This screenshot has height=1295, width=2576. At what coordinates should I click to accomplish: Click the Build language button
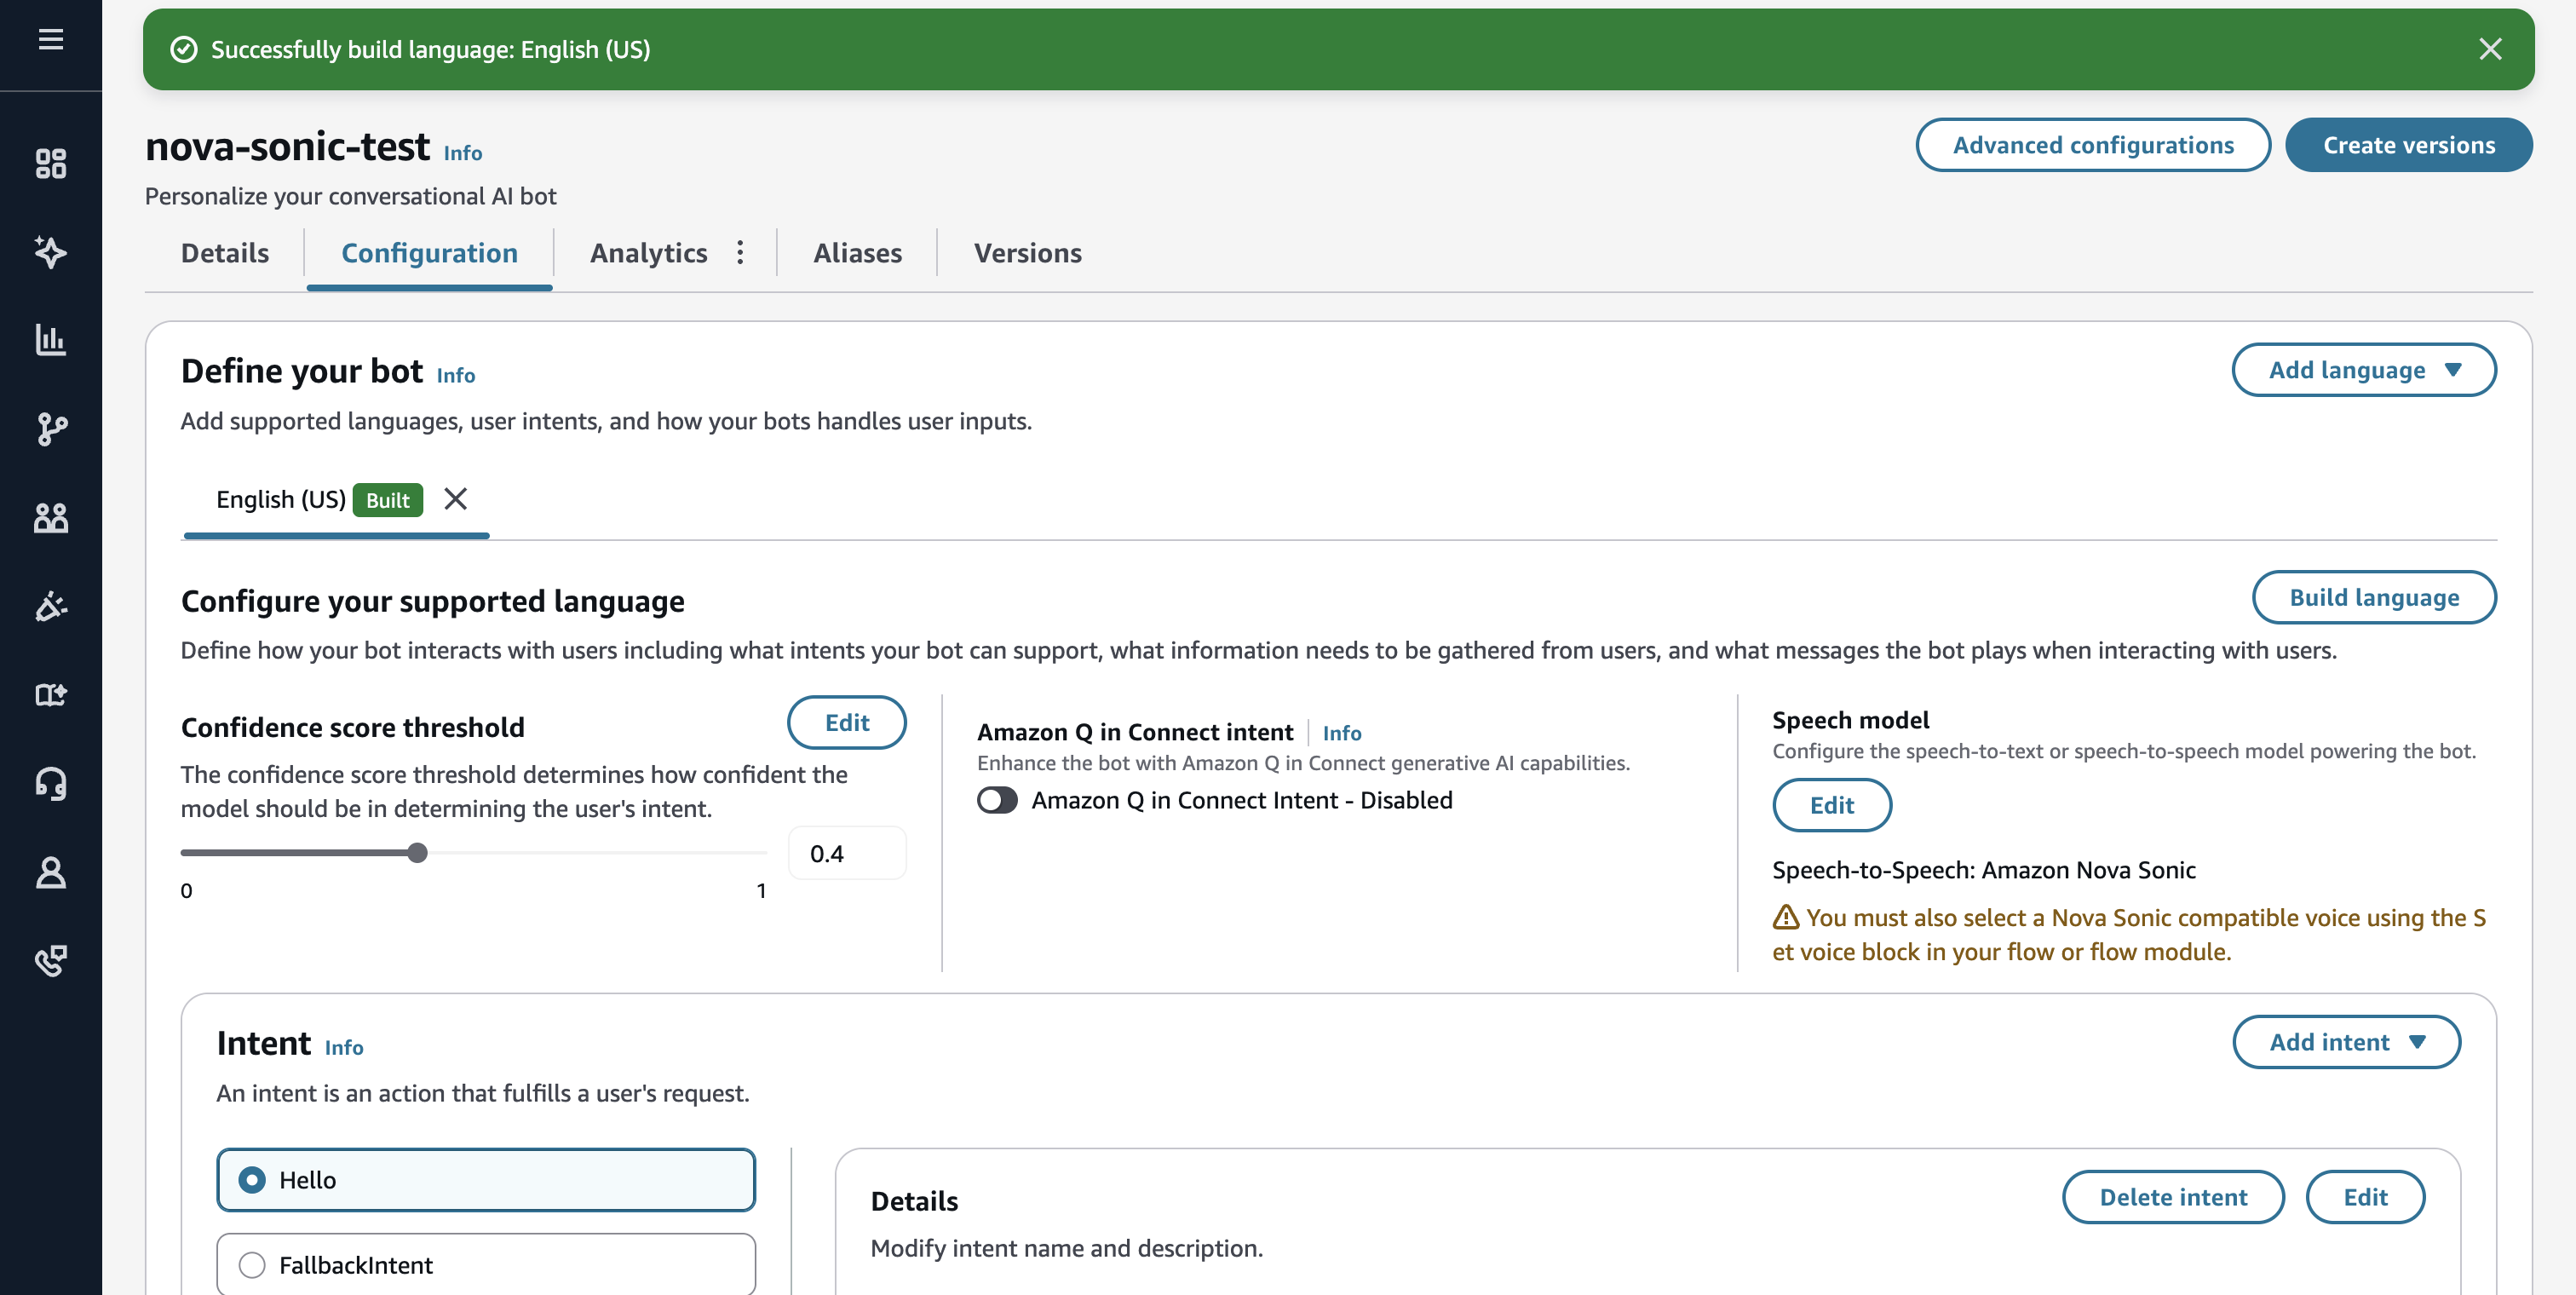(2374, 598)
